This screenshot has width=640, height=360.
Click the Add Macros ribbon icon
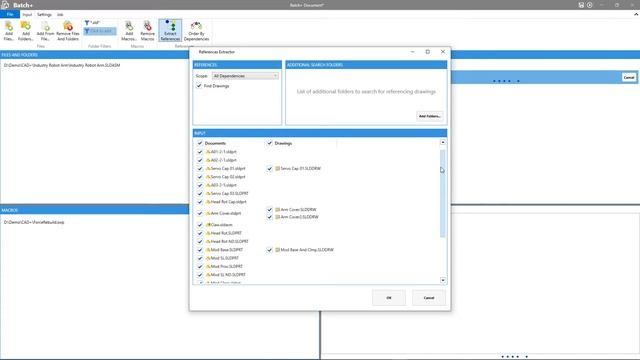click(x=129, y=27)
